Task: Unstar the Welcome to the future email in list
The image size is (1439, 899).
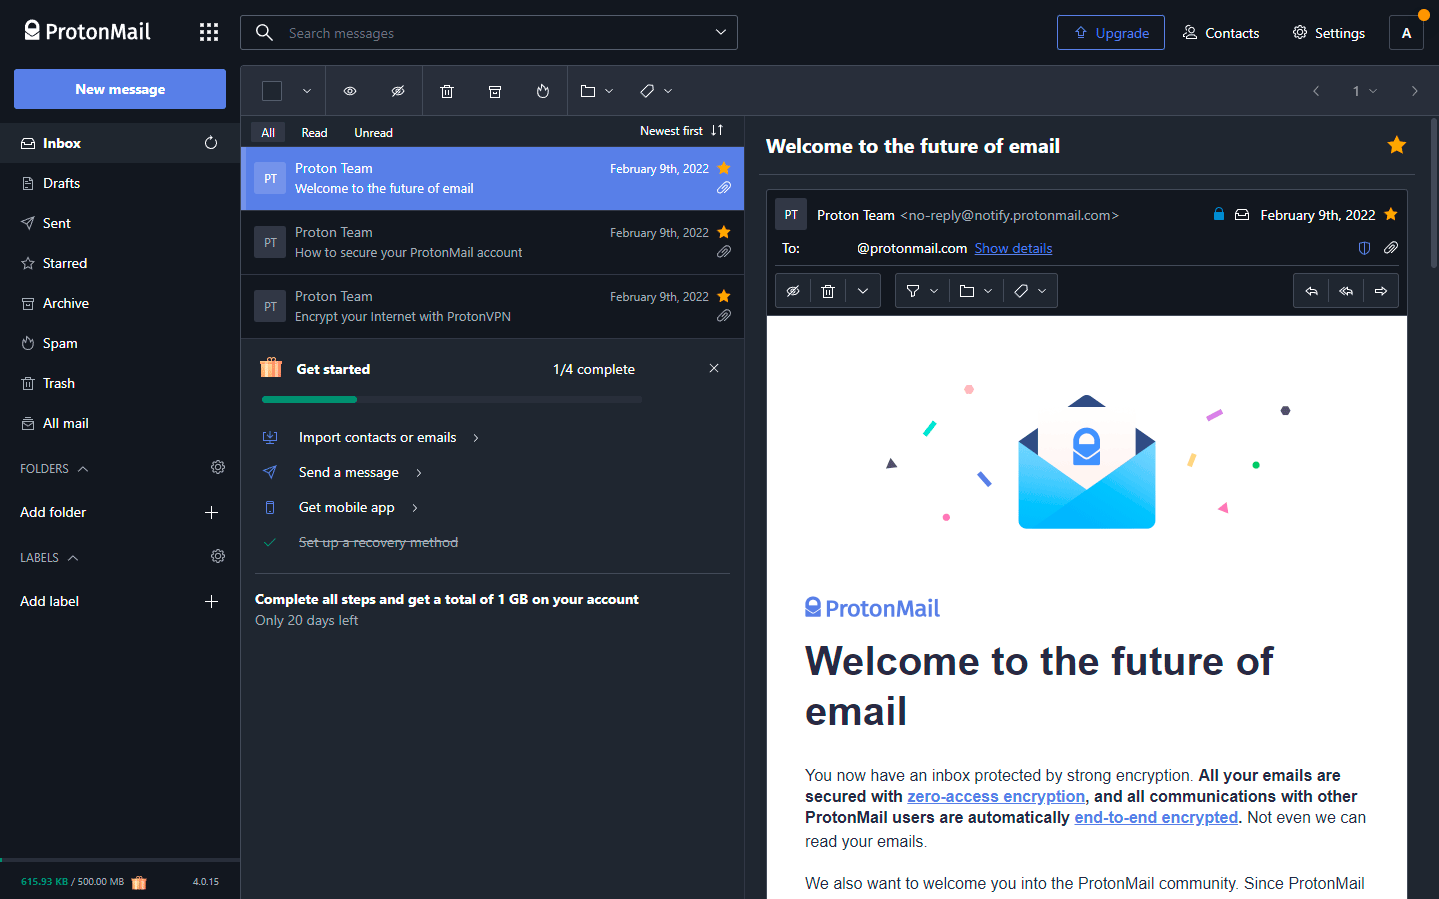Action: coord(724,168)
